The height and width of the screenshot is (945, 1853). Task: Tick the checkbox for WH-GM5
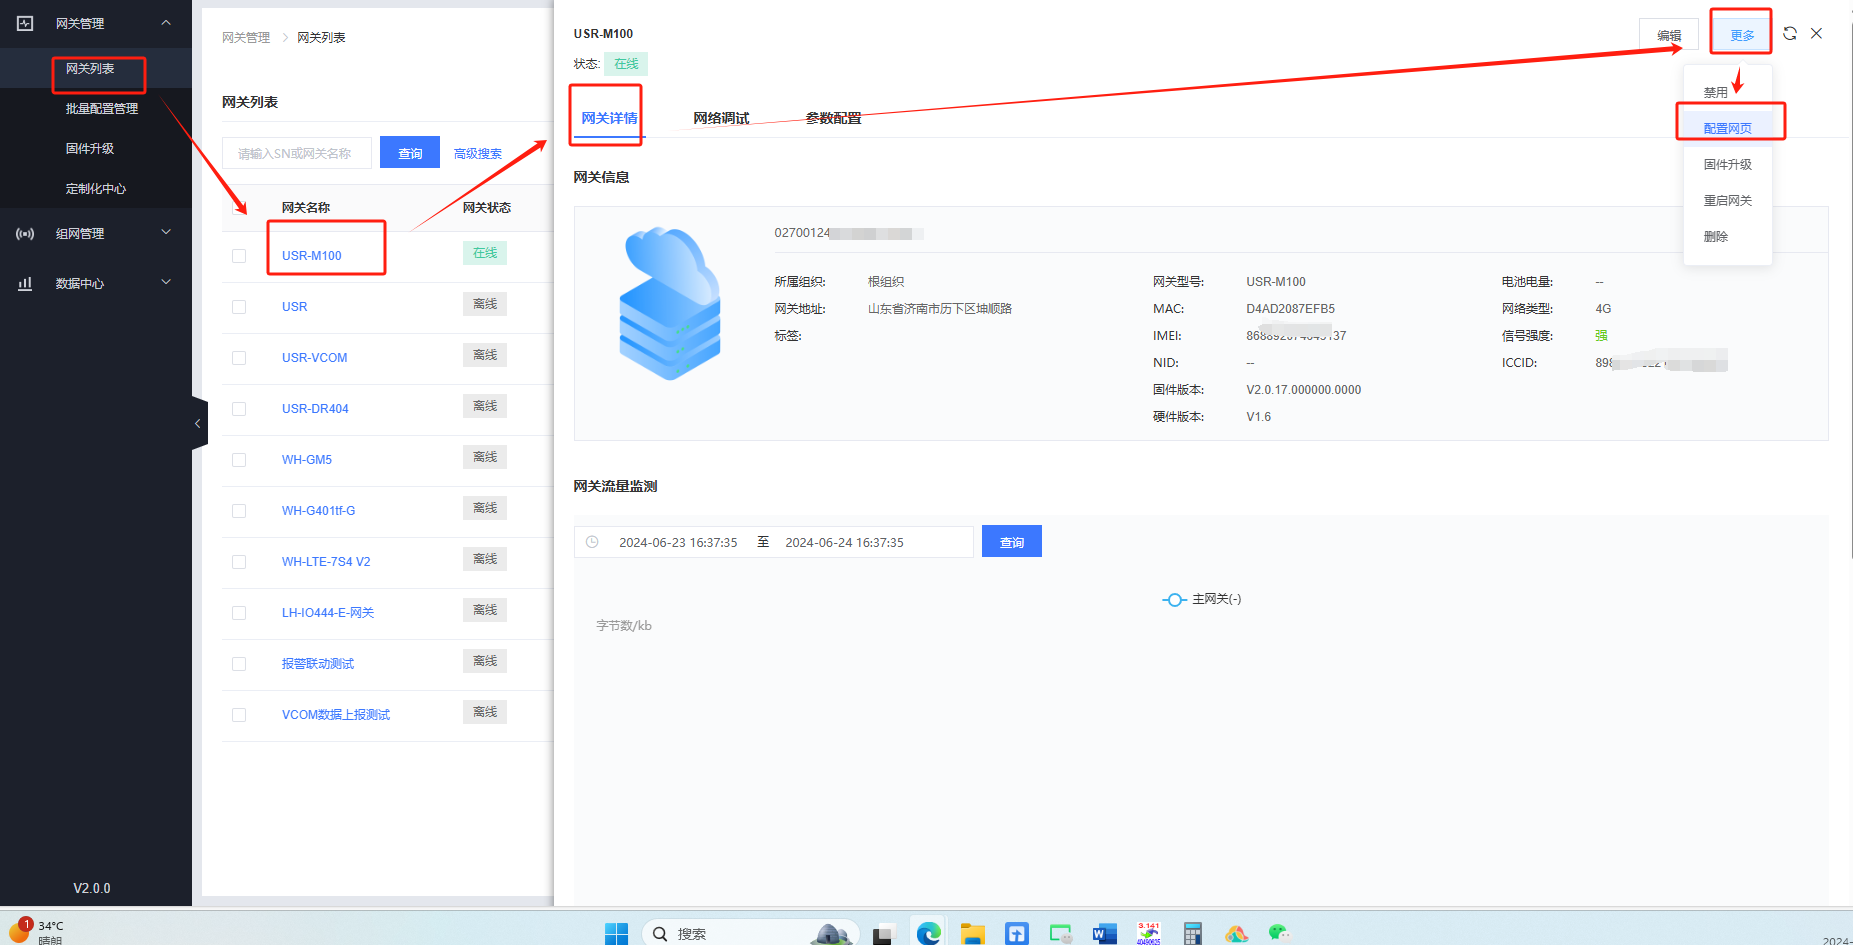coord(239,460)
